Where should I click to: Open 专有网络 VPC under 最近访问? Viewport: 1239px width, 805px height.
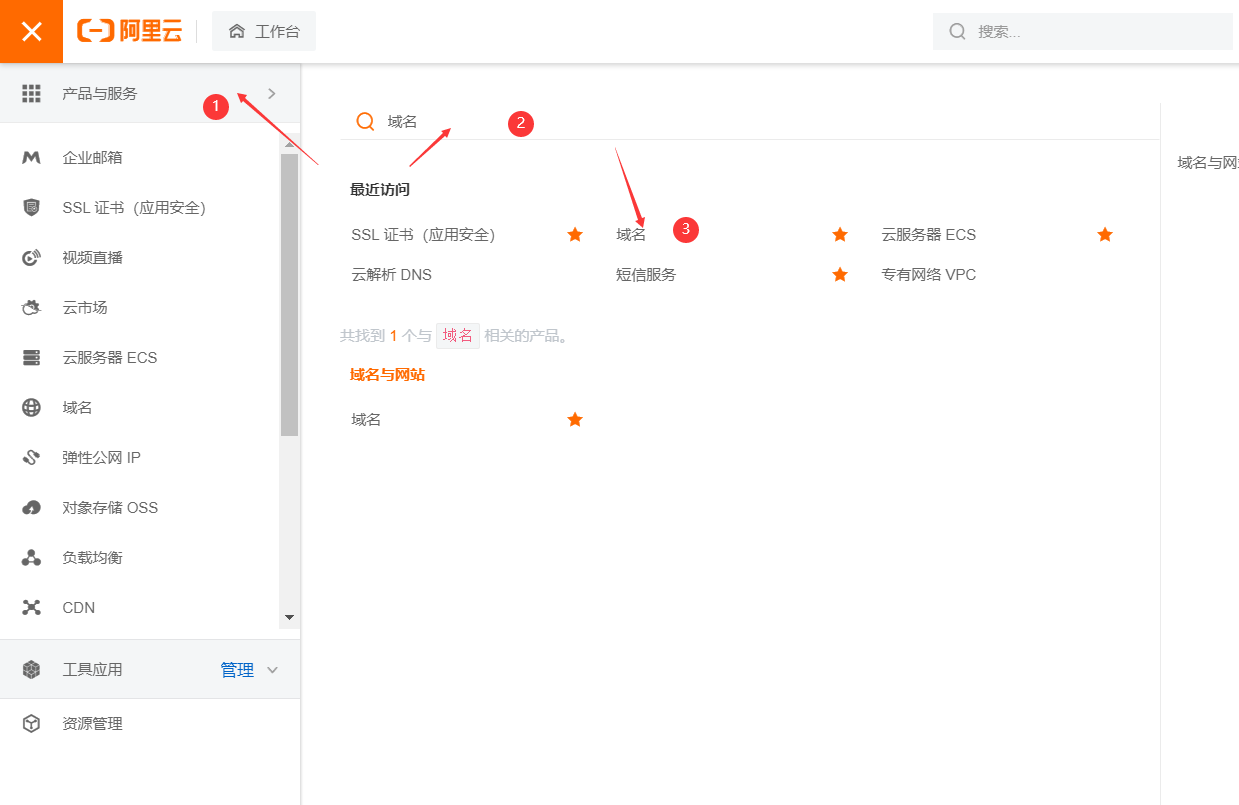928,275
